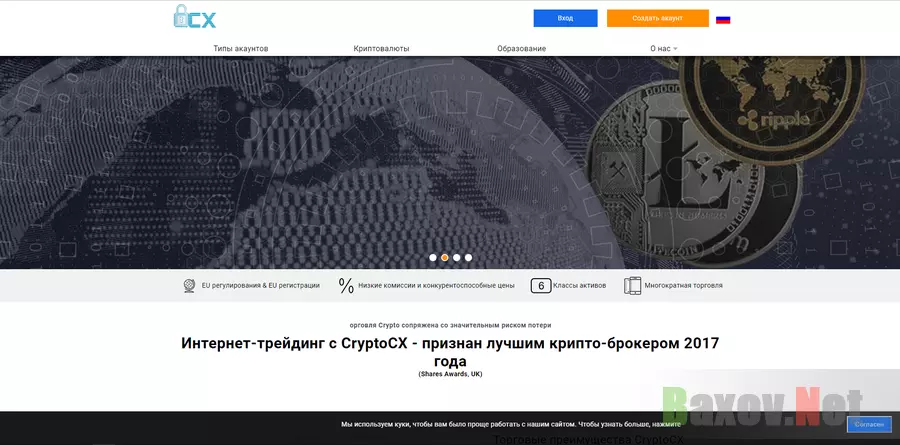Viewport: 900px width, 445px height.
Task: Click the Вход login button
Action: (565, 18)
